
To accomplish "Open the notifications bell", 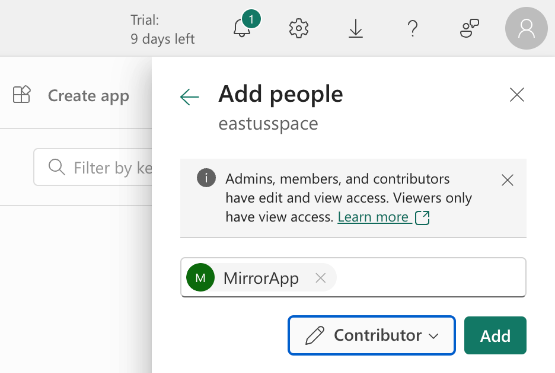I will pos(243,28).
